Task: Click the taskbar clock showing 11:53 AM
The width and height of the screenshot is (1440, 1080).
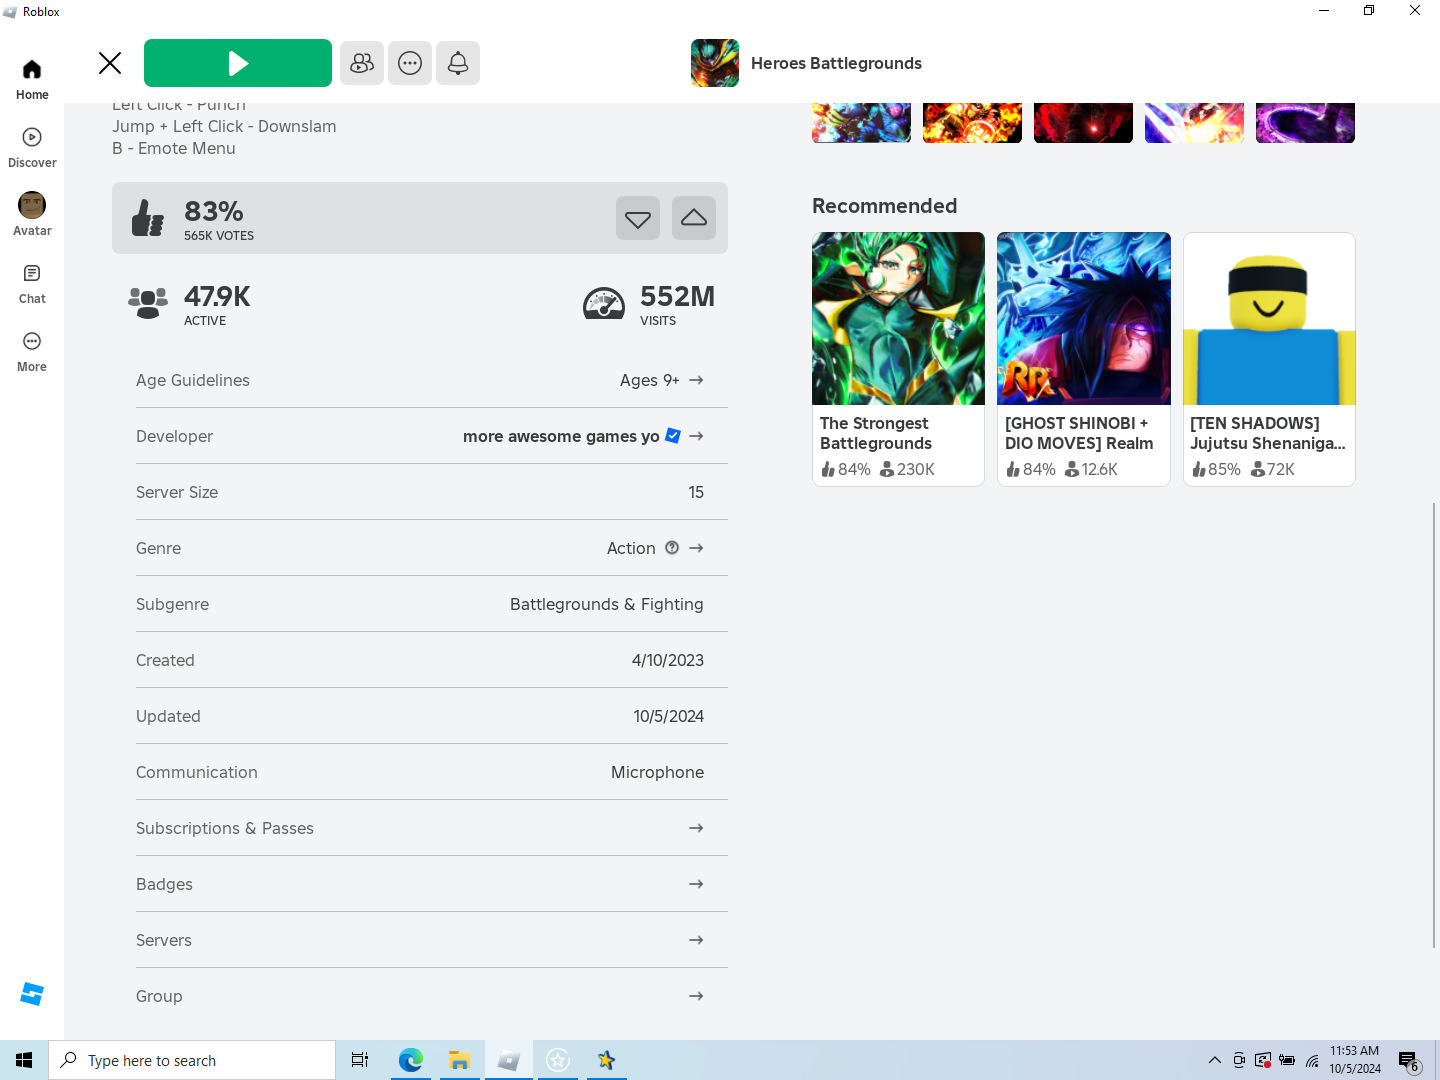Action: pyautogui.click(x=1355, y=1060)
